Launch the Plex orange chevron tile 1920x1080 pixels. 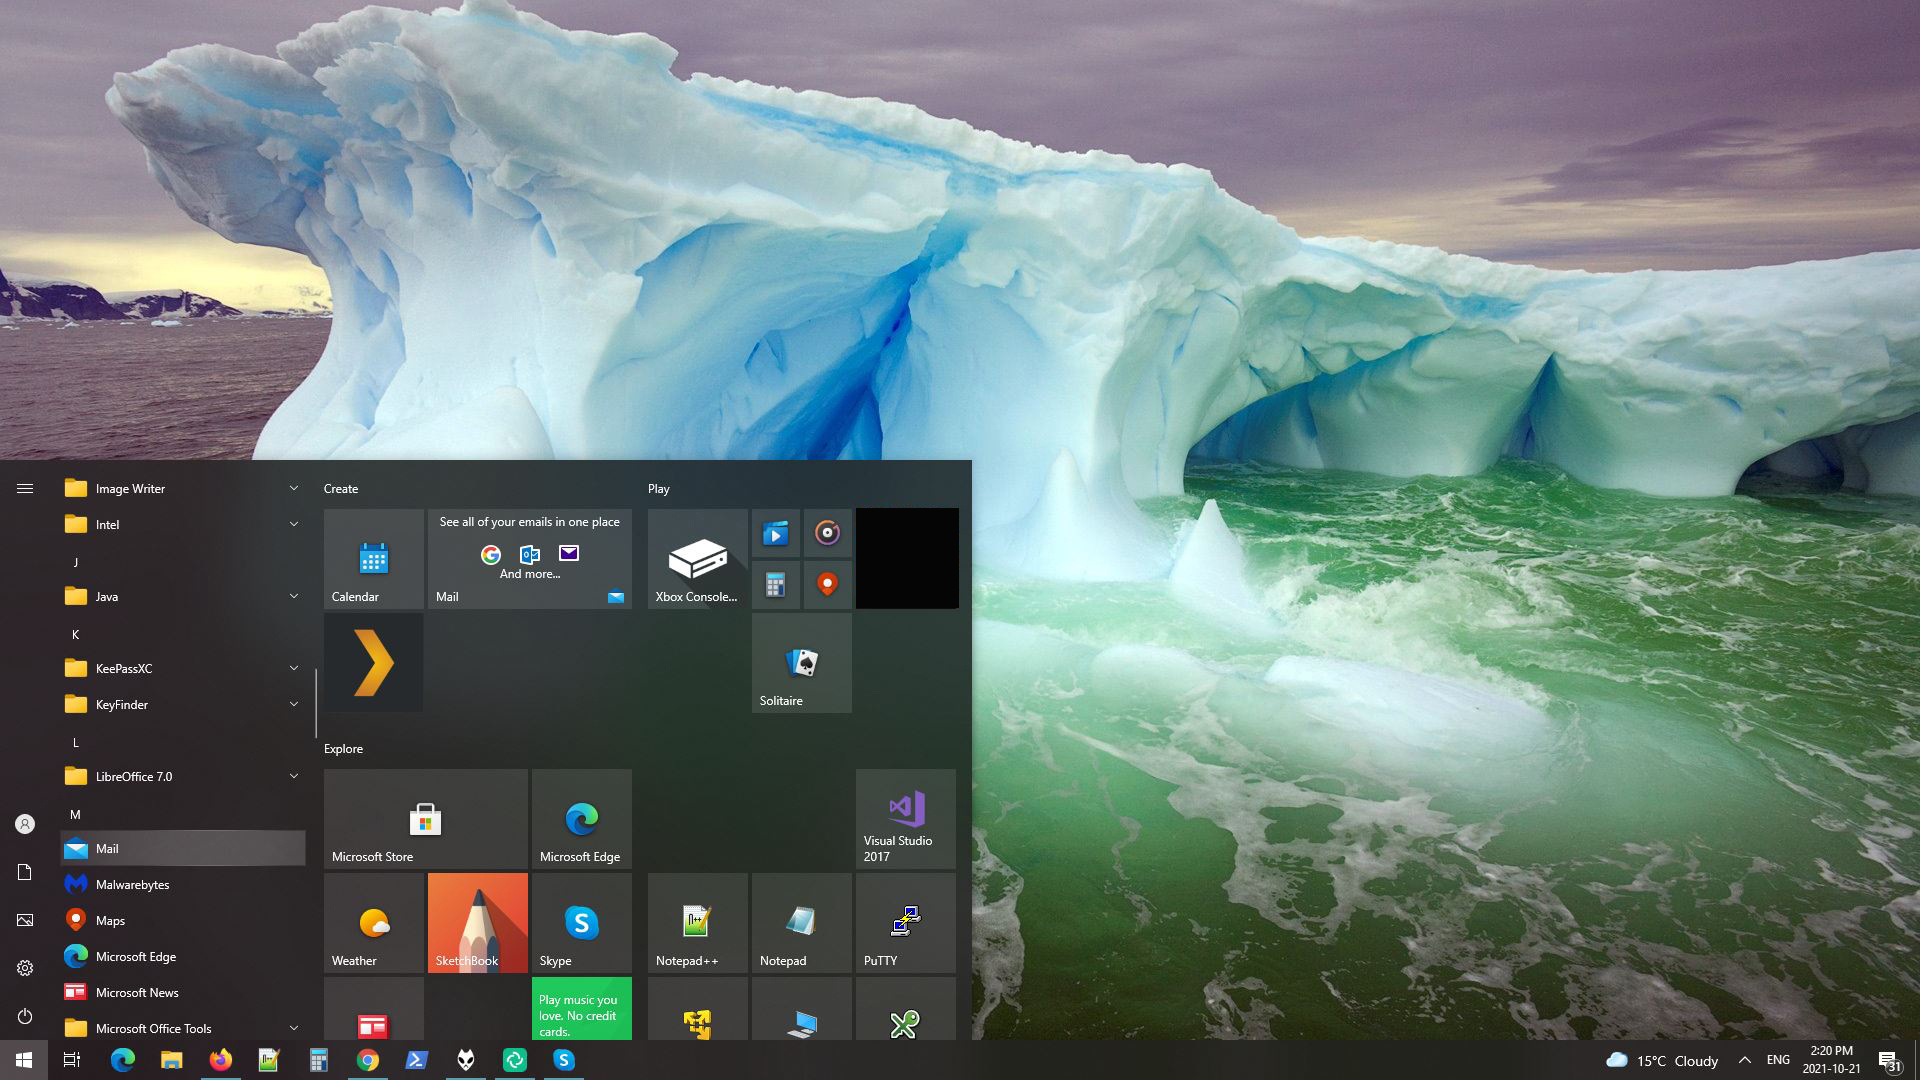click(x=373, y=662)
